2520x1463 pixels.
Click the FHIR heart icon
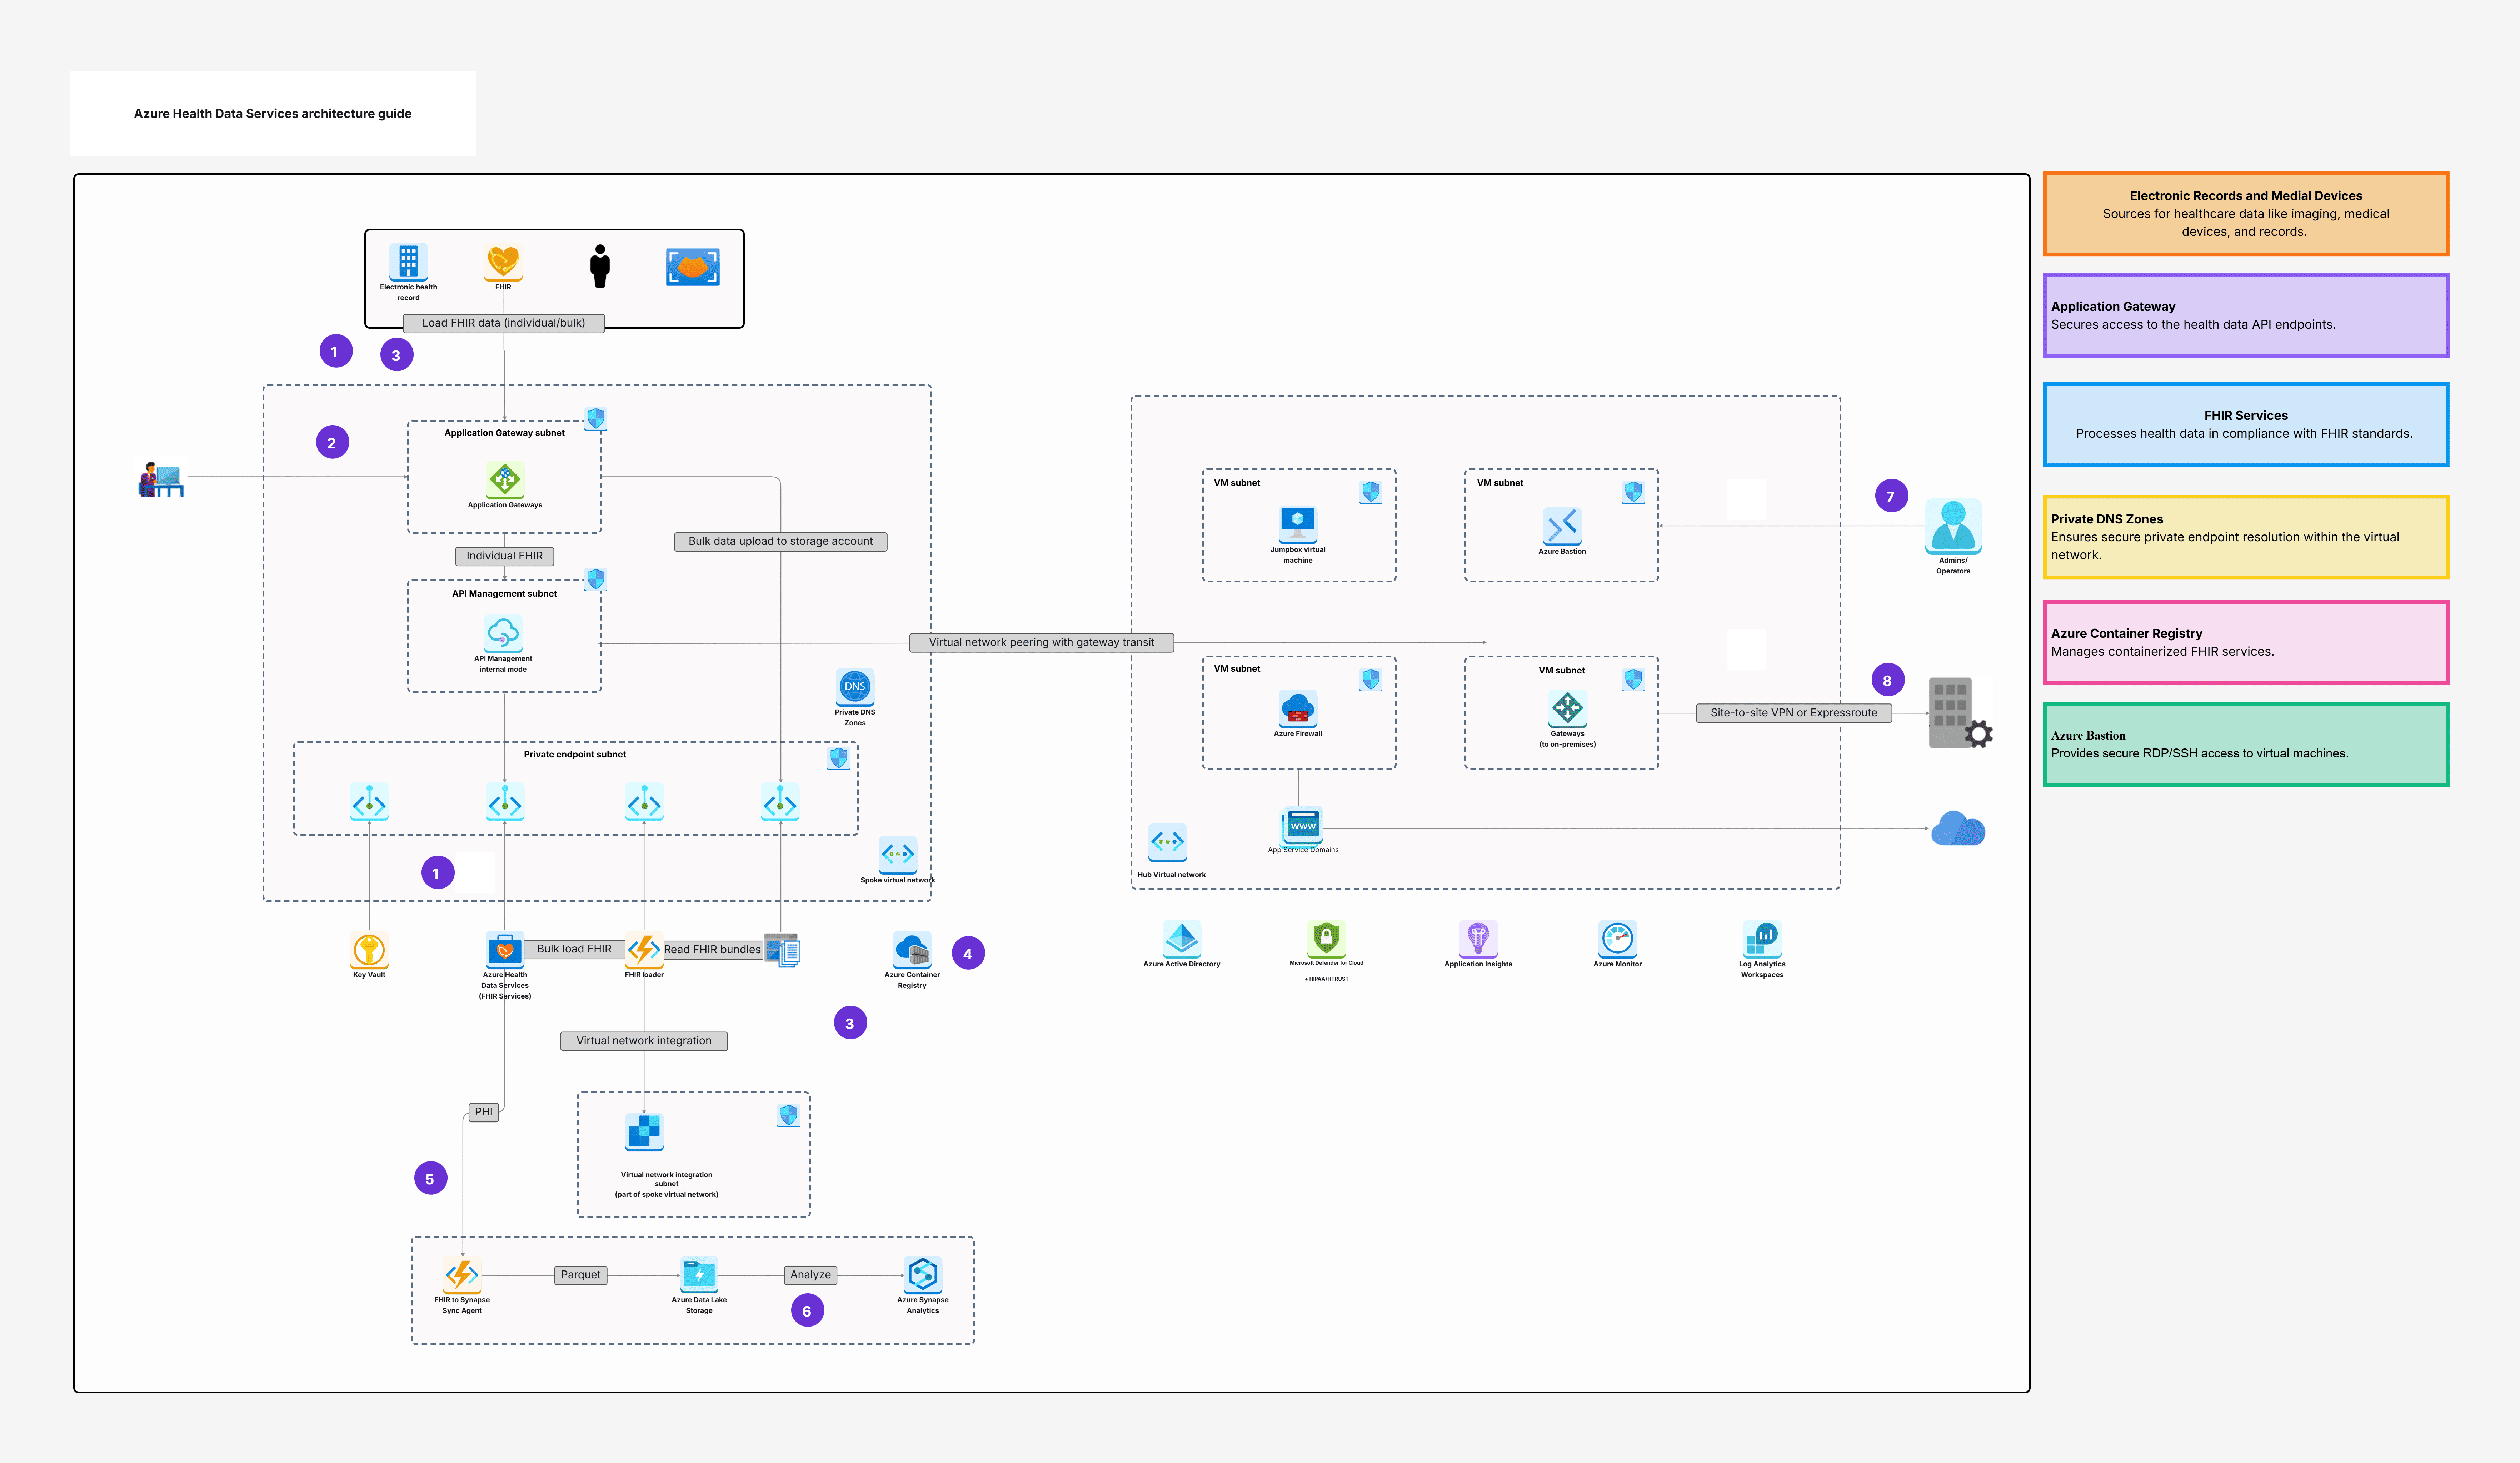click(x=503, y=262)
